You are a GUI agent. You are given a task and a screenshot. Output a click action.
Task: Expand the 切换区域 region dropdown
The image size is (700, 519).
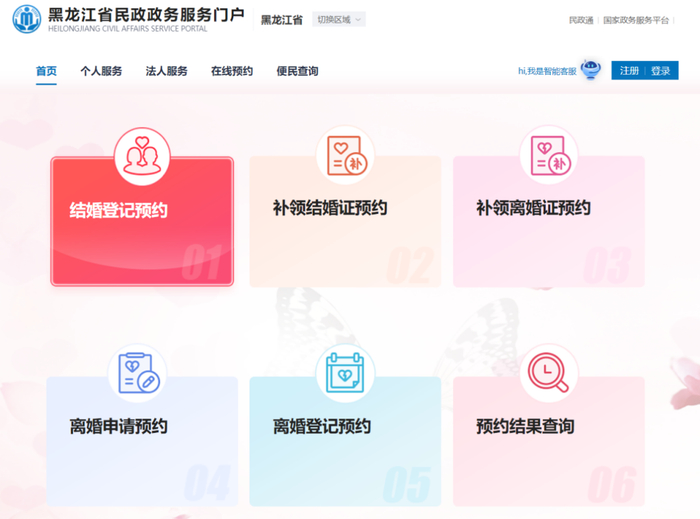(339, 20)
